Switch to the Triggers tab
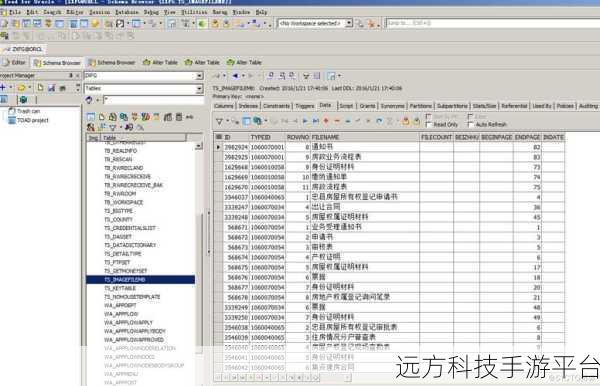The height and width of the screenshot is (386, 600). coord(305,106)
